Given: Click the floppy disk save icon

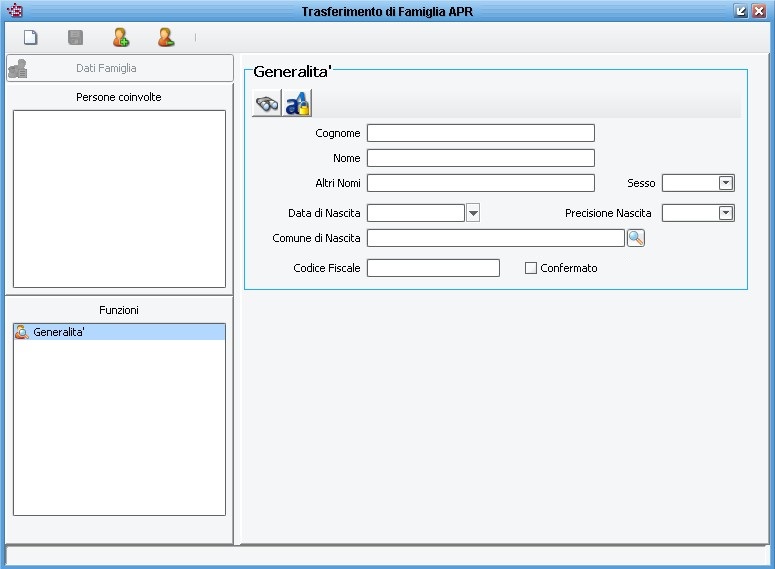Looking at the screenshot, I should tap(75, 38).
